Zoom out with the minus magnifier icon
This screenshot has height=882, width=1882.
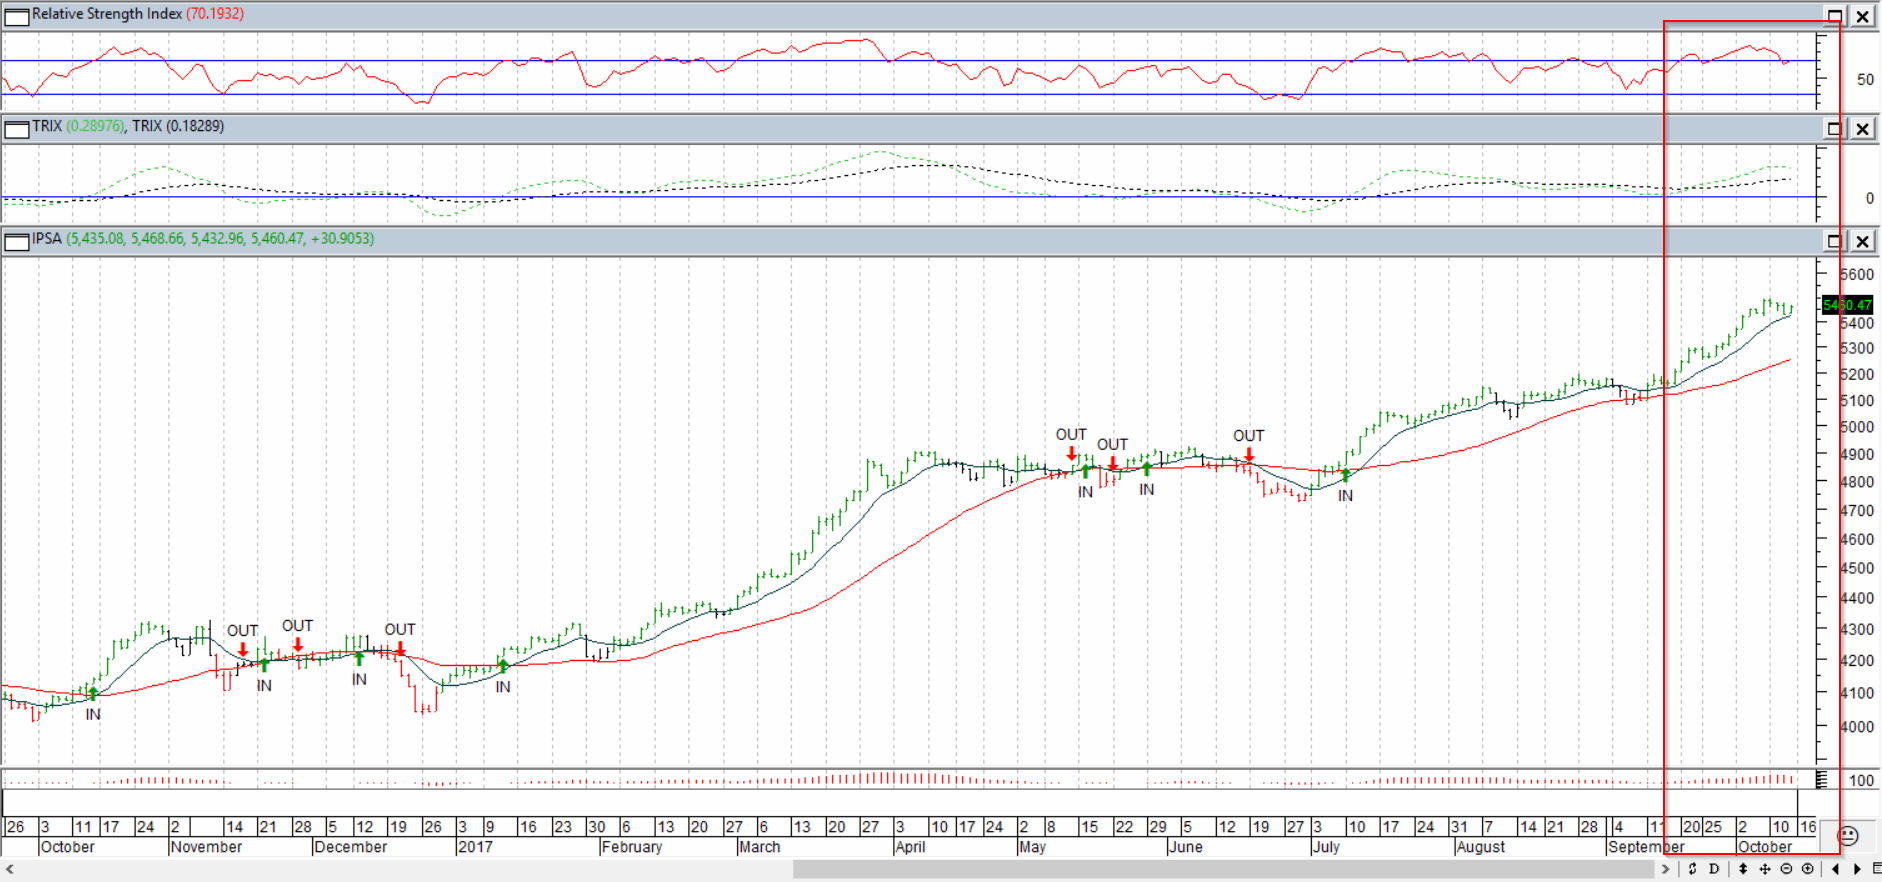point(1786,869)
